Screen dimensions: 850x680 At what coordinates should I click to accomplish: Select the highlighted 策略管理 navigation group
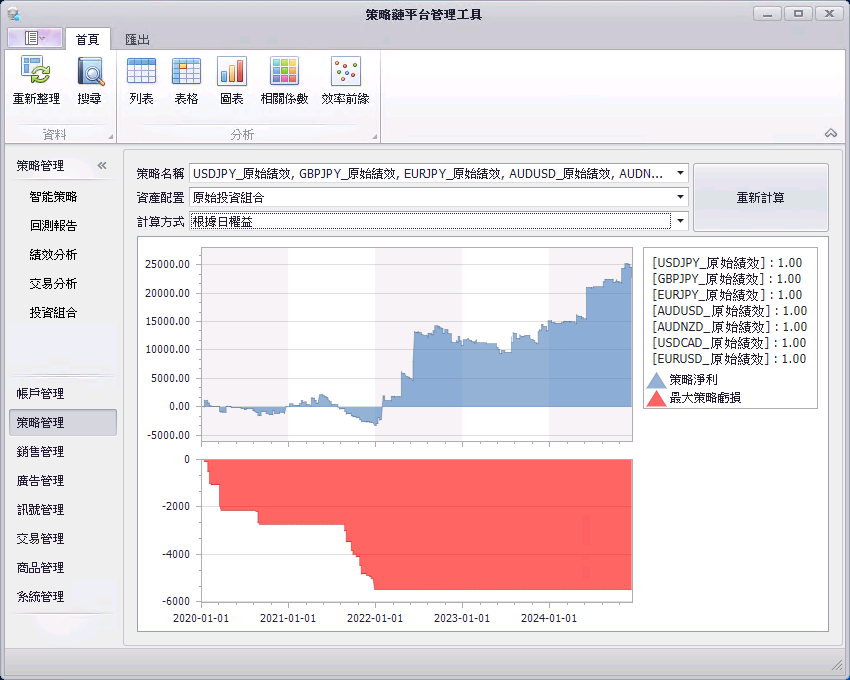pos(63,422)
